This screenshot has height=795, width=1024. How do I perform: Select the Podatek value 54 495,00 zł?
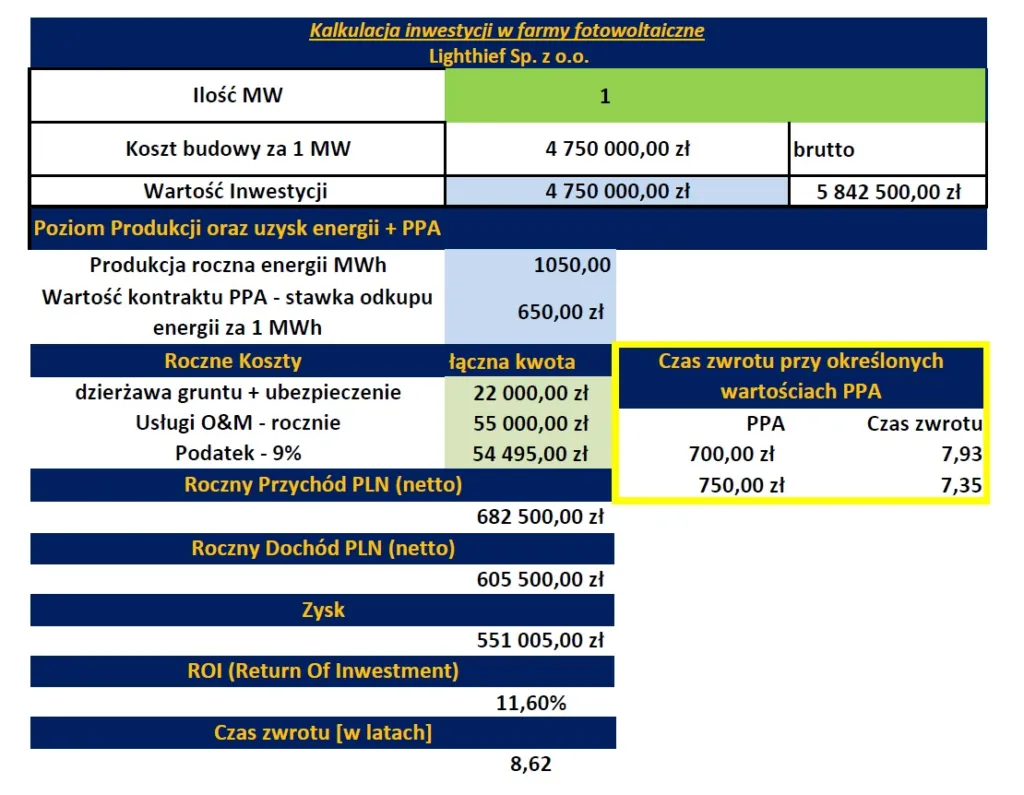529,453
